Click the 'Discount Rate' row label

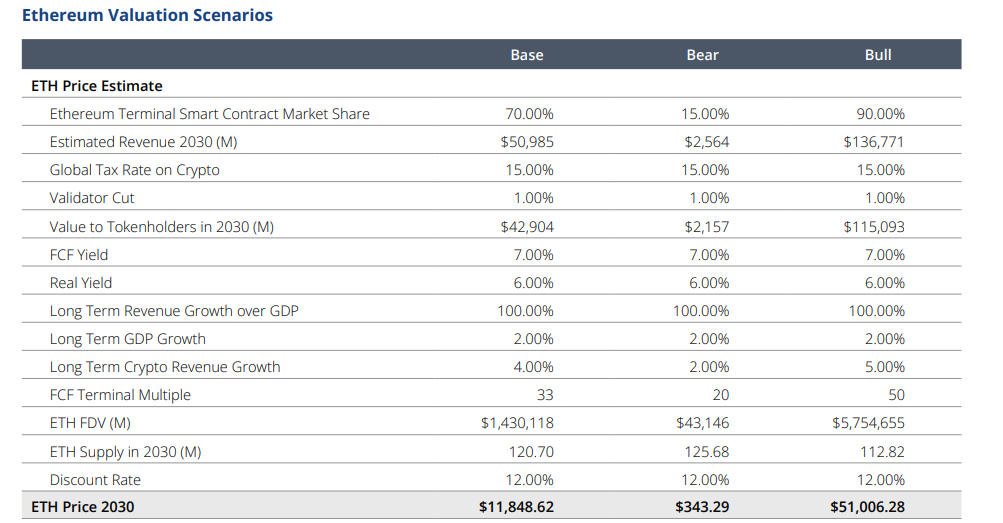pyautogui.click(x=95, y=480)
